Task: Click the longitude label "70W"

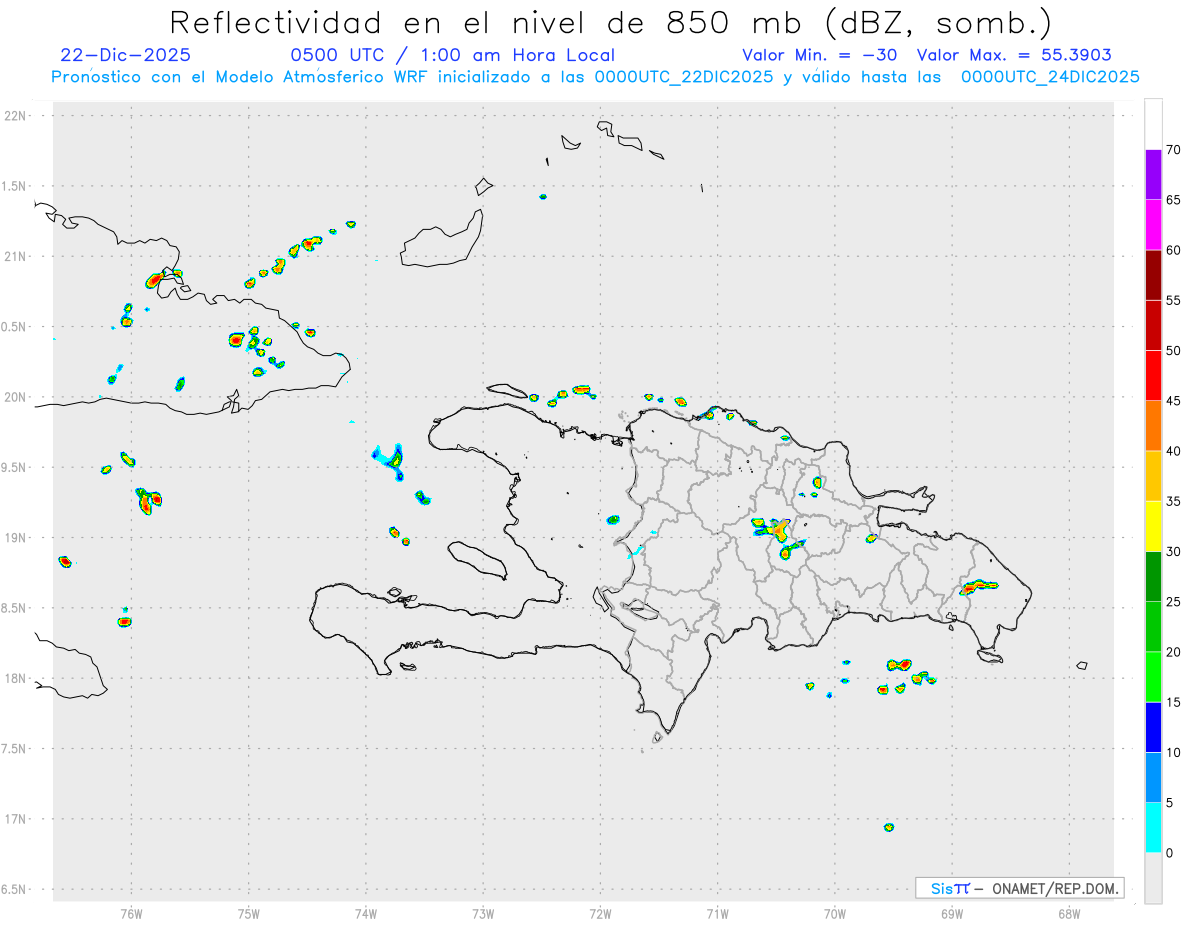Action: (835, 913)
